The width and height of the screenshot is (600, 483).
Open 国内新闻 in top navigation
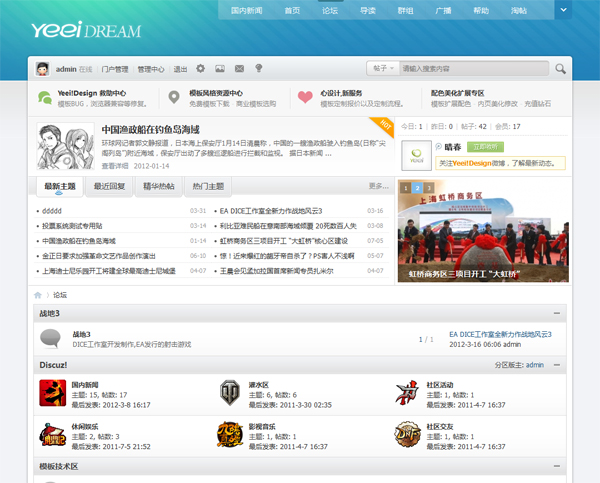[246, 11]
